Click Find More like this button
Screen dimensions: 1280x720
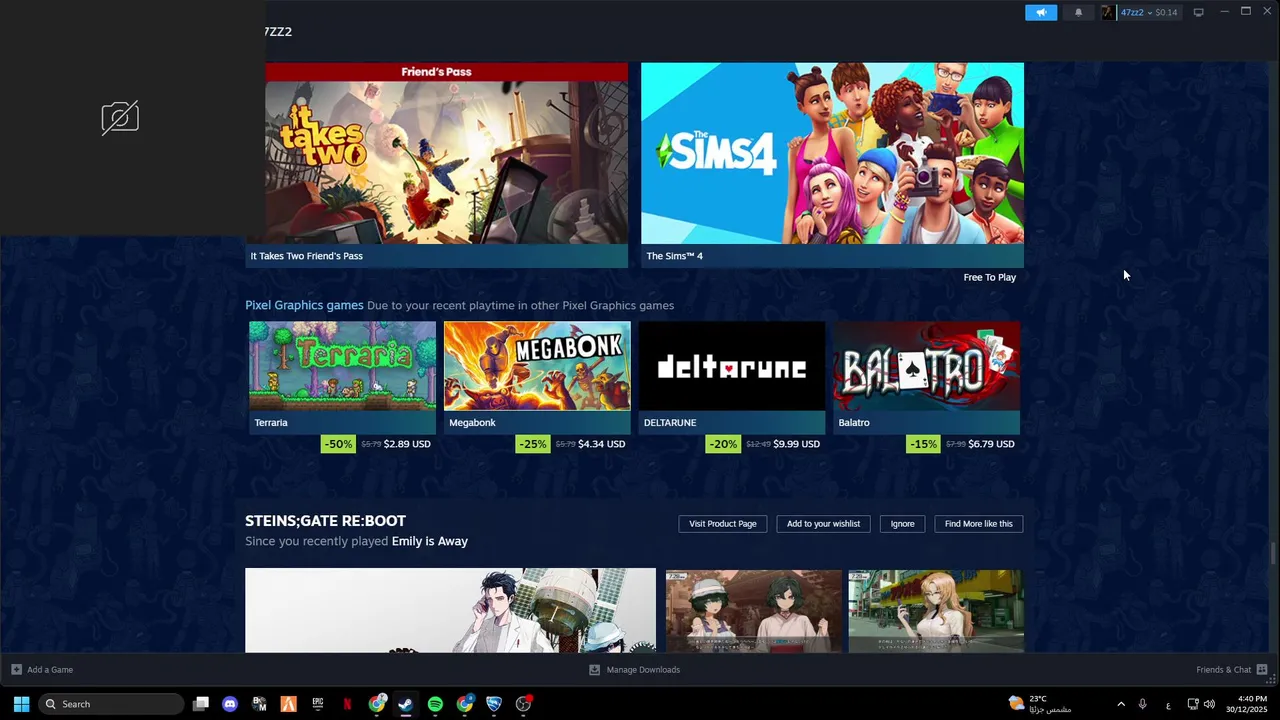coord(979,524)
